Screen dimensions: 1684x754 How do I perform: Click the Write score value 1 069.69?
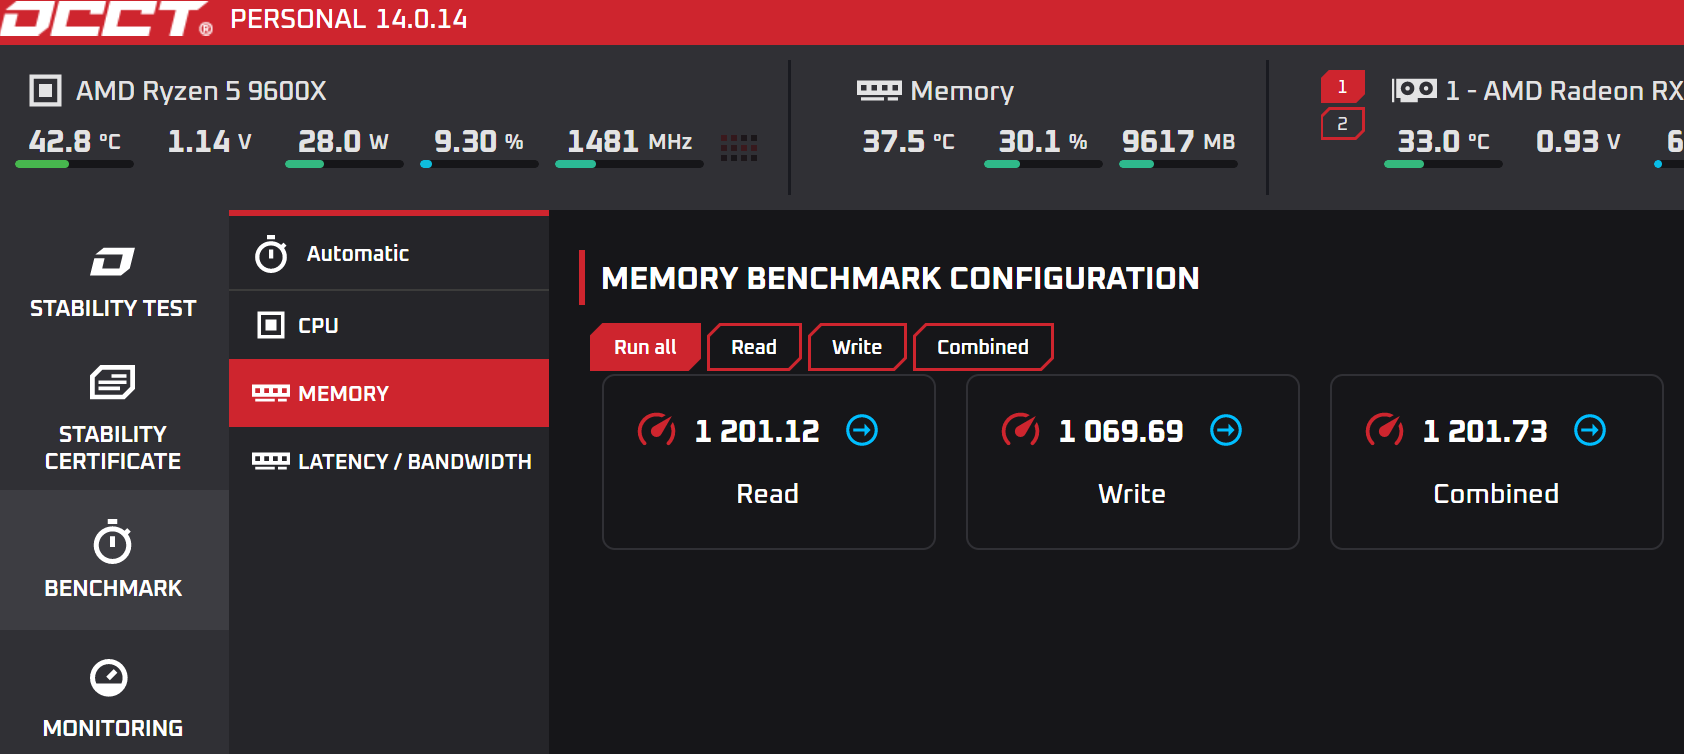click(1121, 431)
